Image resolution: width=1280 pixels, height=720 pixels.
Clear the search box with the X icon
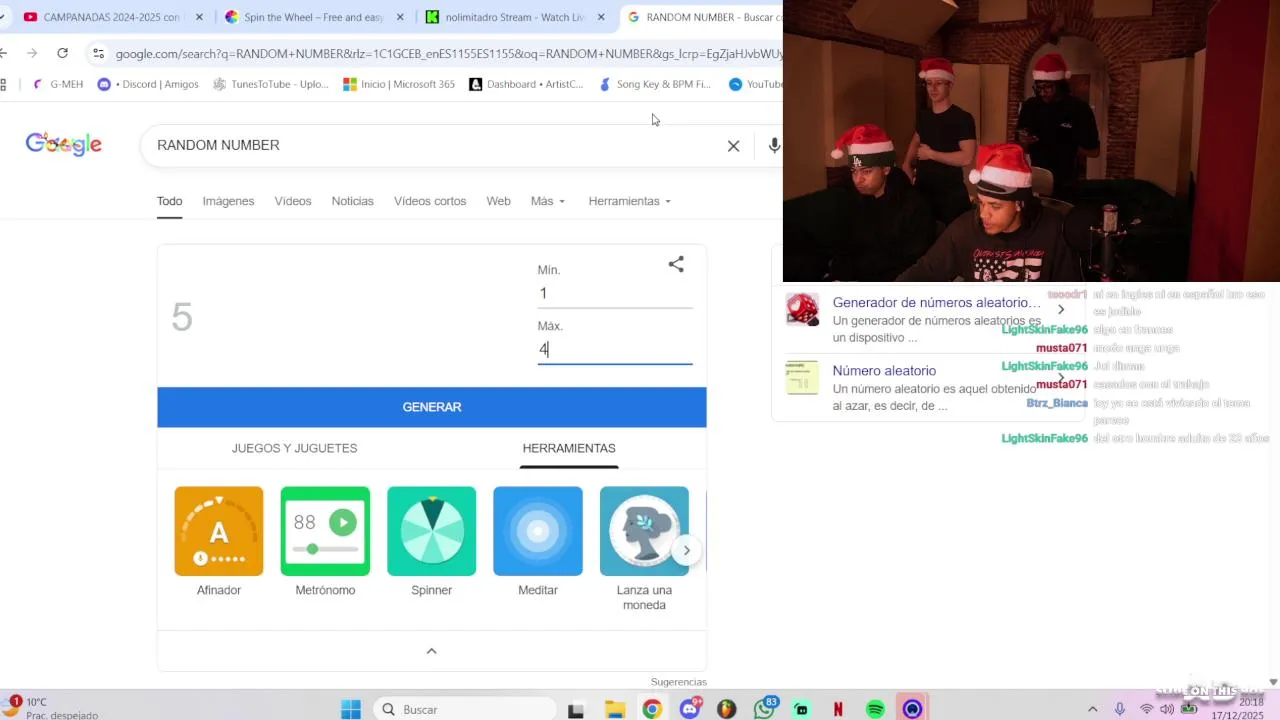pyautogui.click(x=733, y=146)
